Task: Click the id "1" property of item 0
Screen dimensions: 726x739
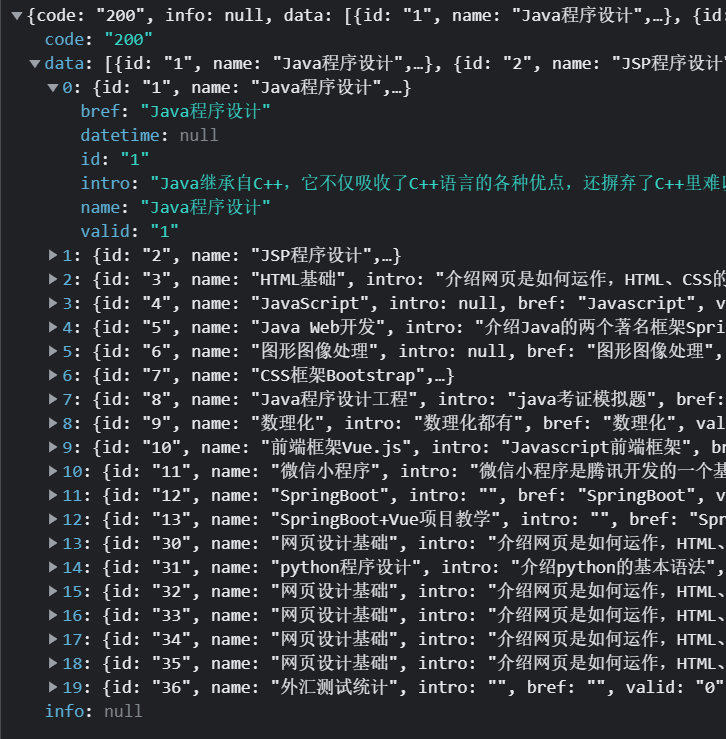Action: pos(115,160)
